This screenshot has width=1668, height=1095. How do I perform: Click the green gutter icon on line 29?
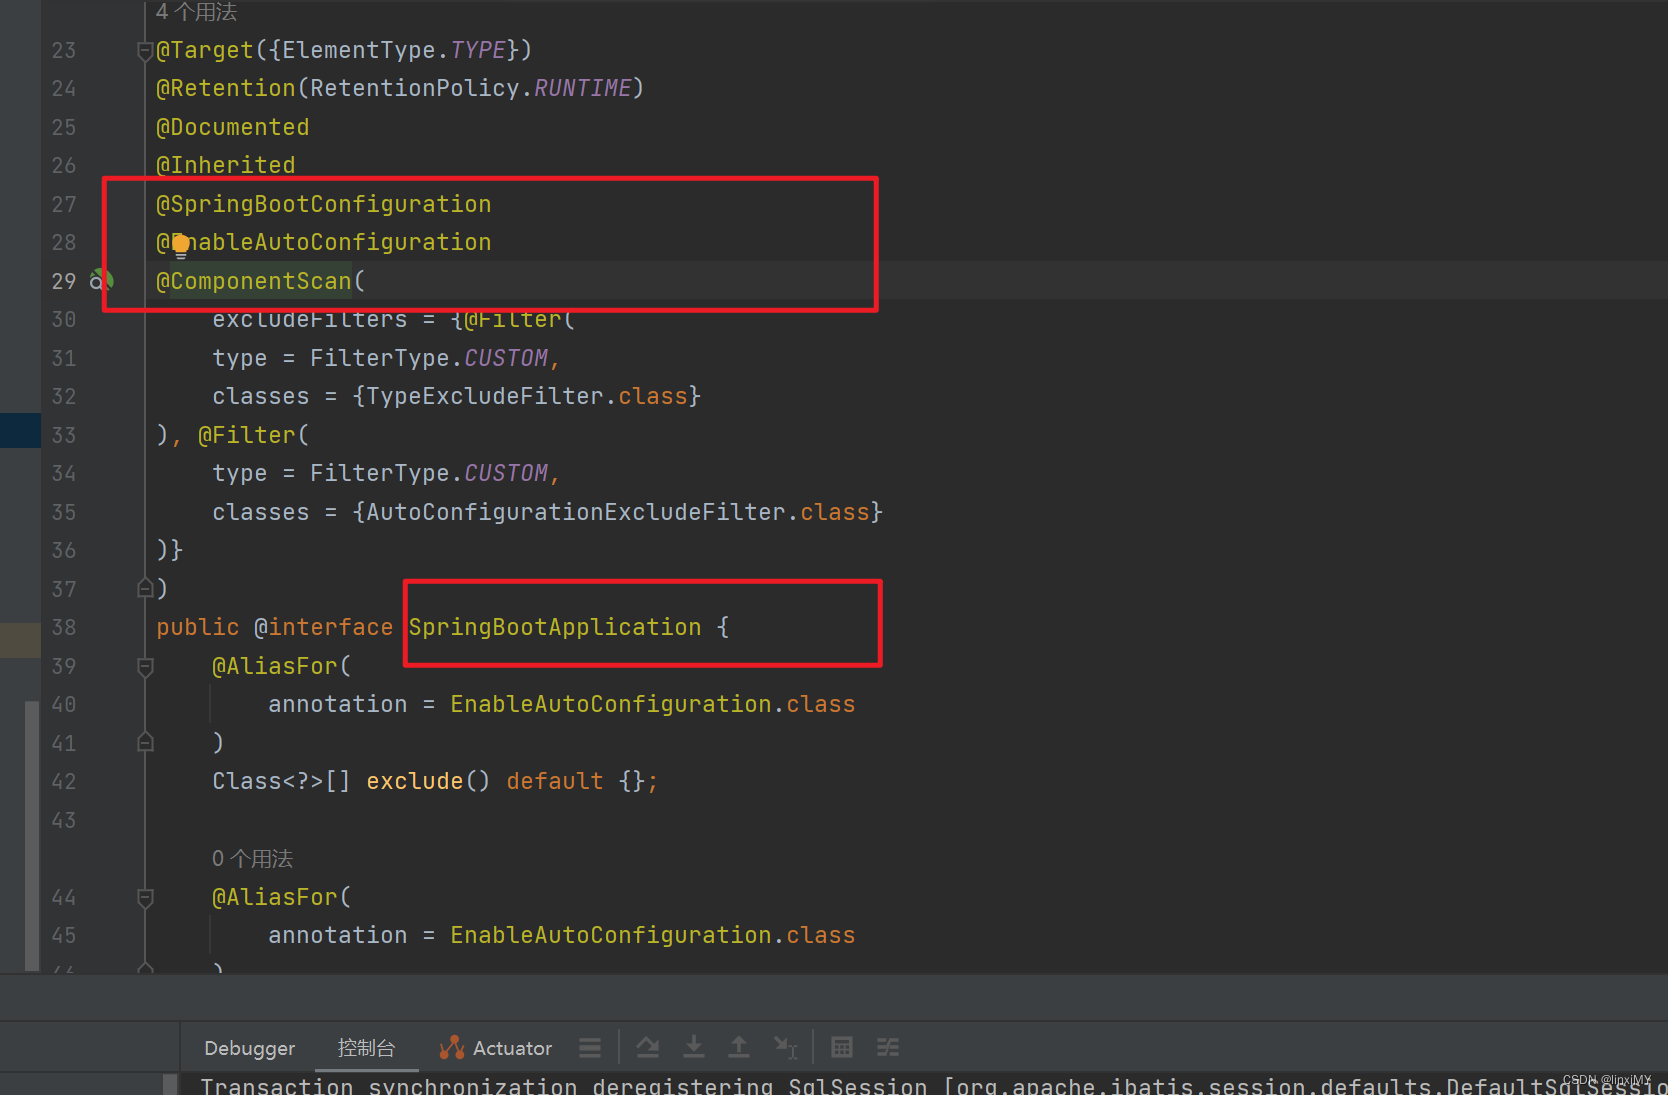click(x=101, y=281)
